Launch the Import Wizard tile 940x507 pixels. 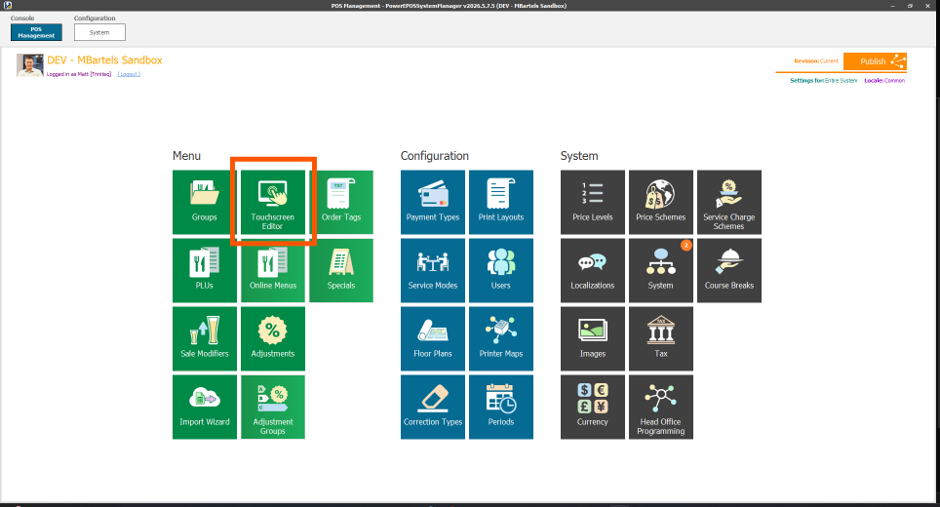[204, 407]
